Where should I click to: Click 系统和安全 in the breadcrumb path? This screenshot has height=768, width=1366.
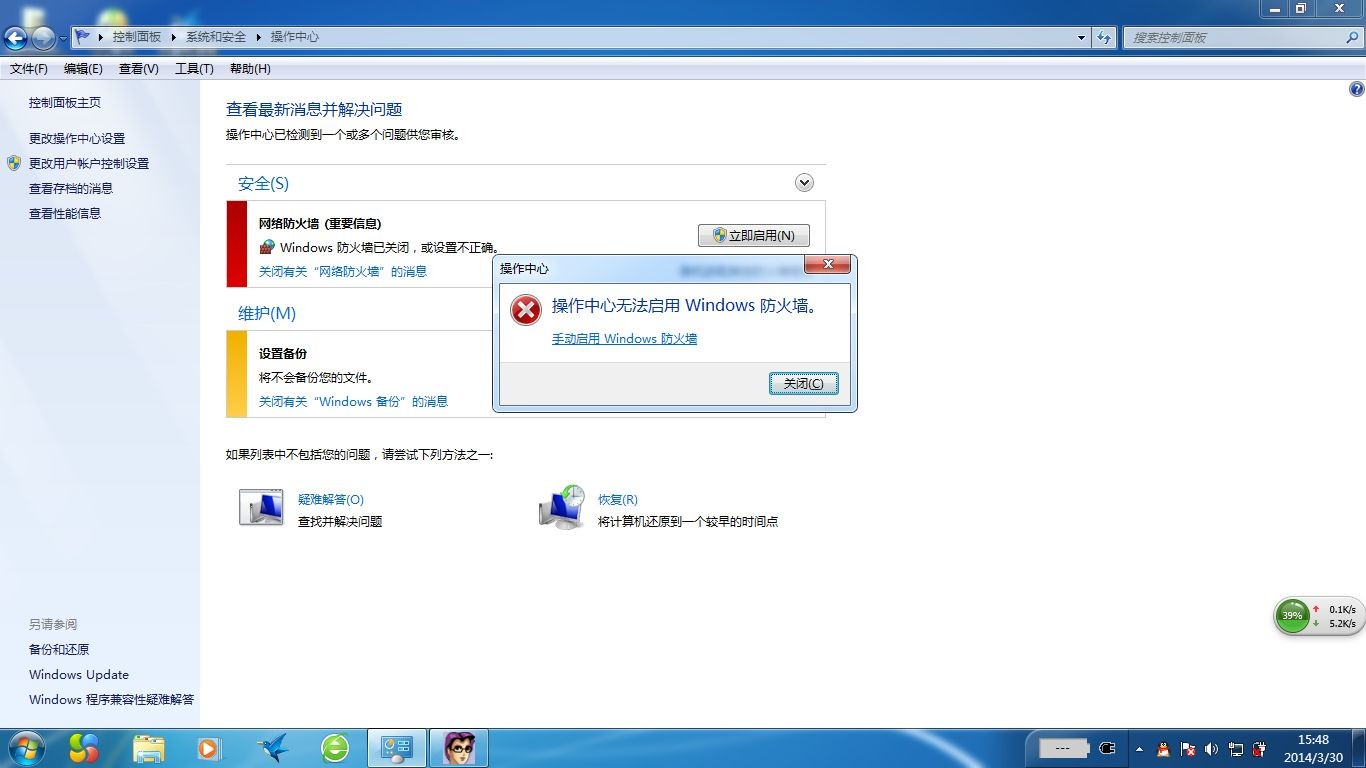[216, 37]
